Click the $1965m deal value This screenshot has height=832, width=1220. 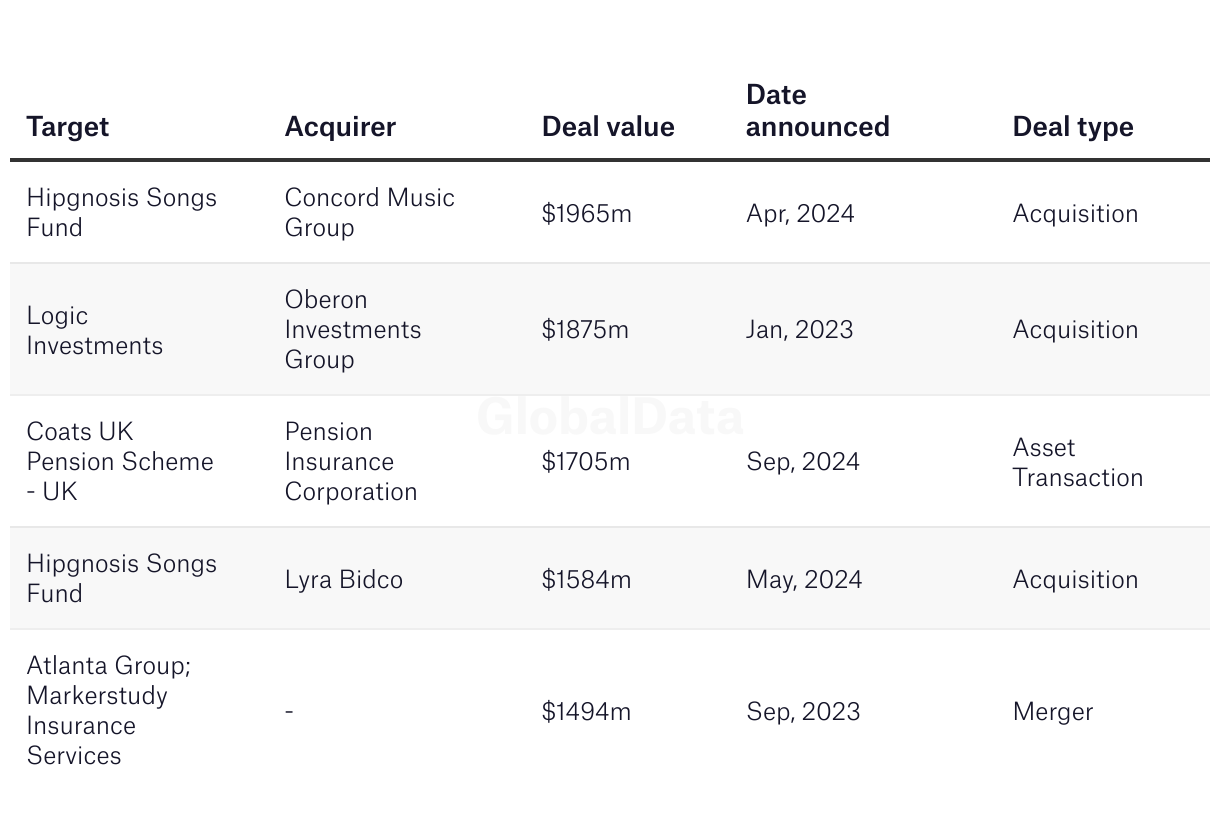(587, 214)
